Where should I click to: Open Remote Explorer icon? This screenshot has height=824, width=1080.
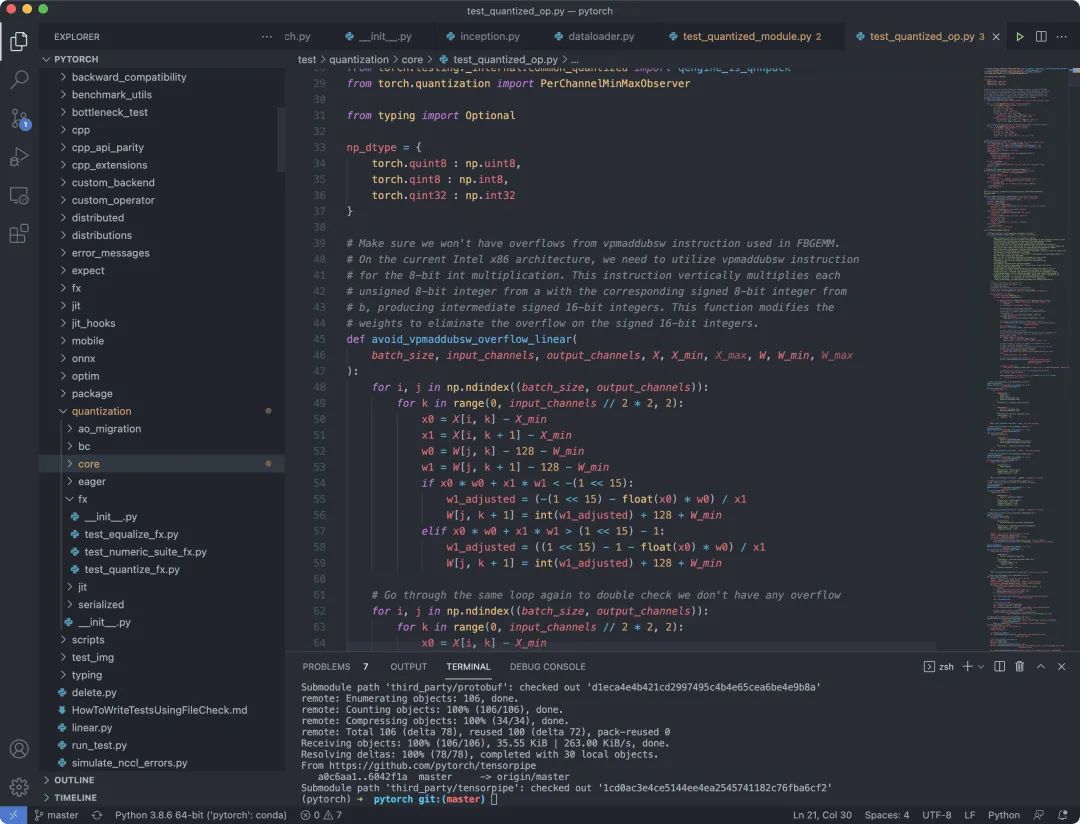(19, 196)
